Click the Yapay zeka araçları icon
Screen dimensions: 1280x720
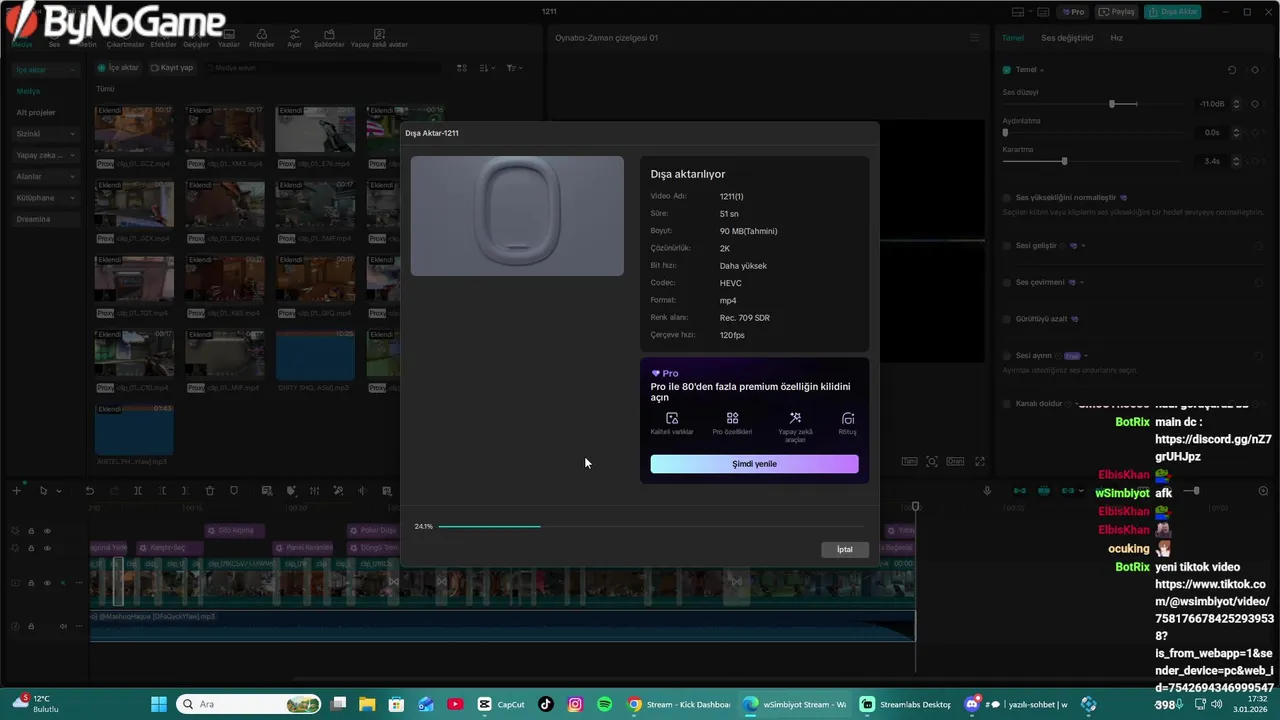[x=795, y=419]
